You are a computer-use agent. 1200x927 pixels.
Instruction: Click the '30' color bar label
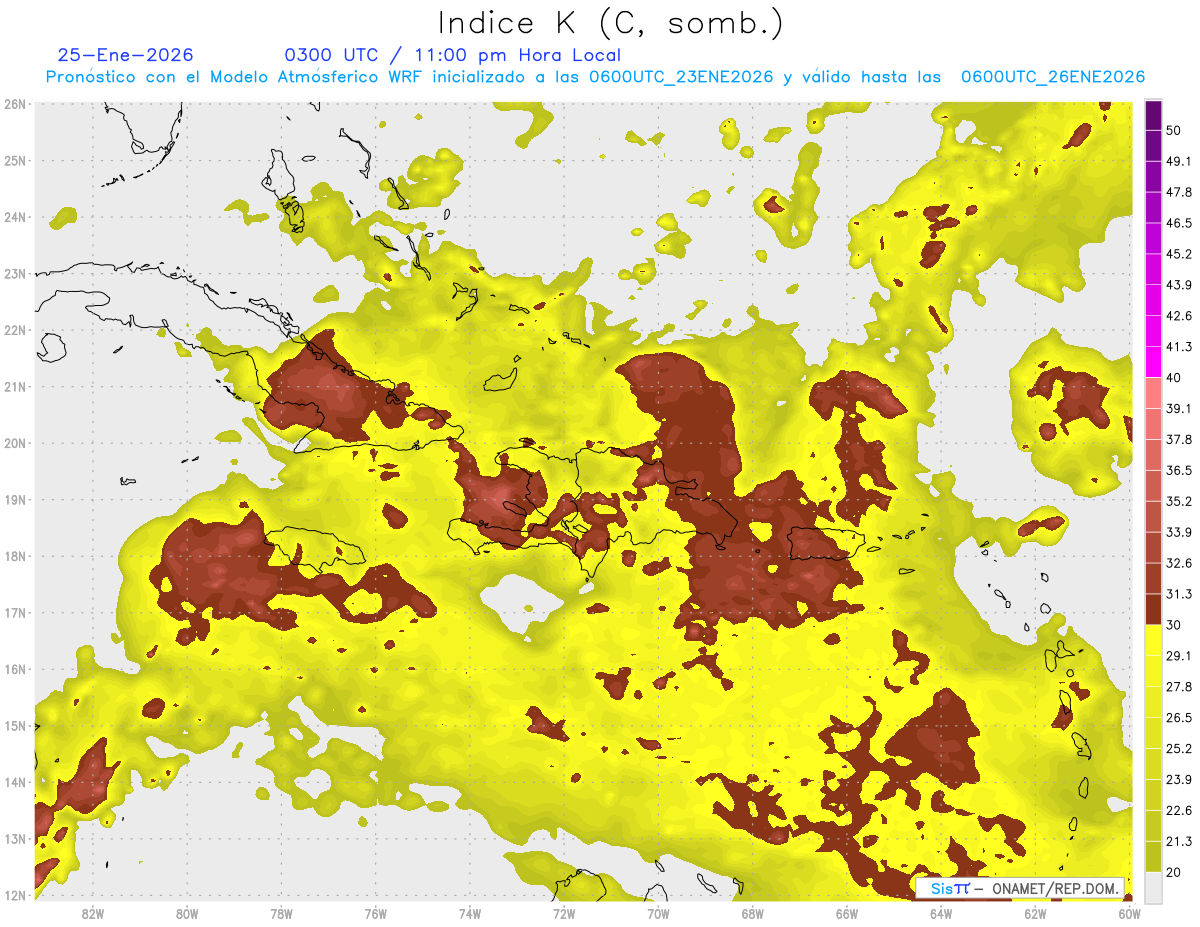(x=1173, y=625)
